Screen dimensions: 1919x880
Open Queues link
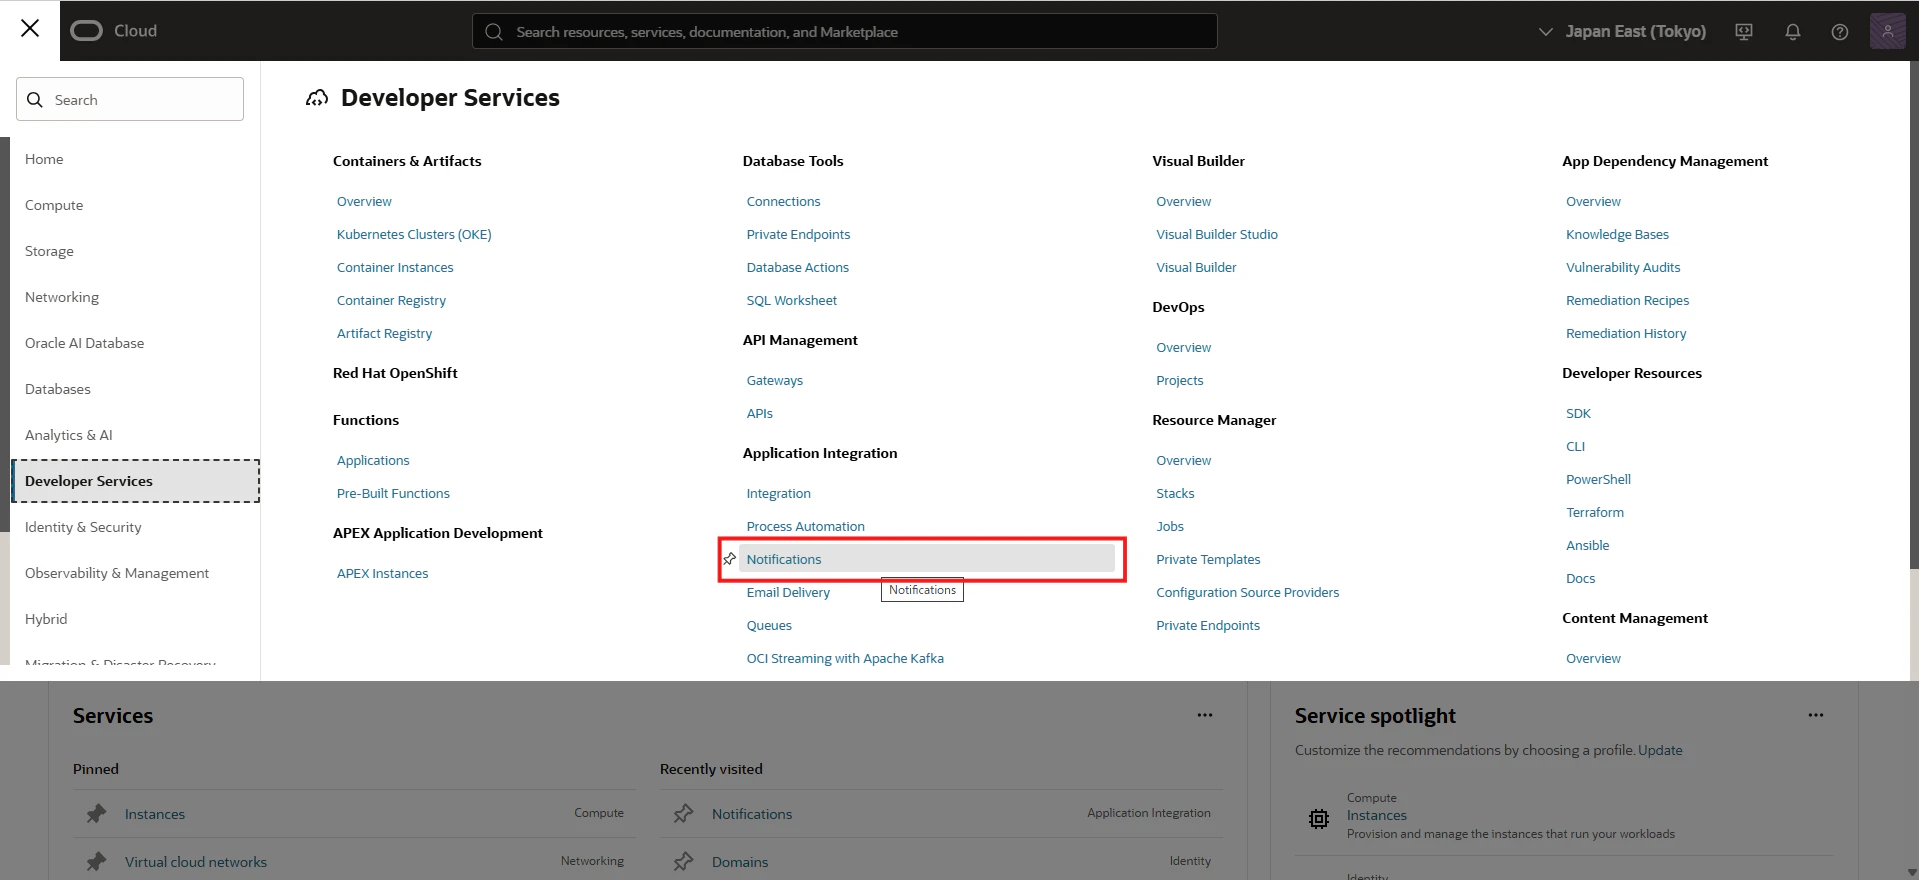coord(769,625)
